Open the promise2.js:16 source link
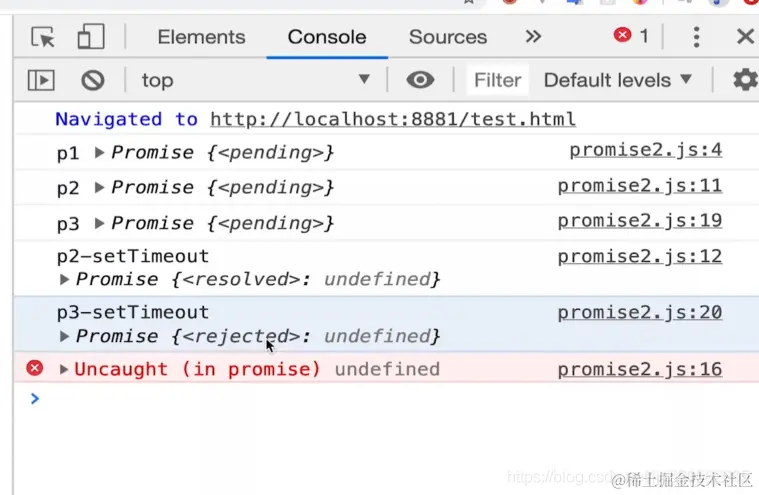 click(x=639, y=369)
